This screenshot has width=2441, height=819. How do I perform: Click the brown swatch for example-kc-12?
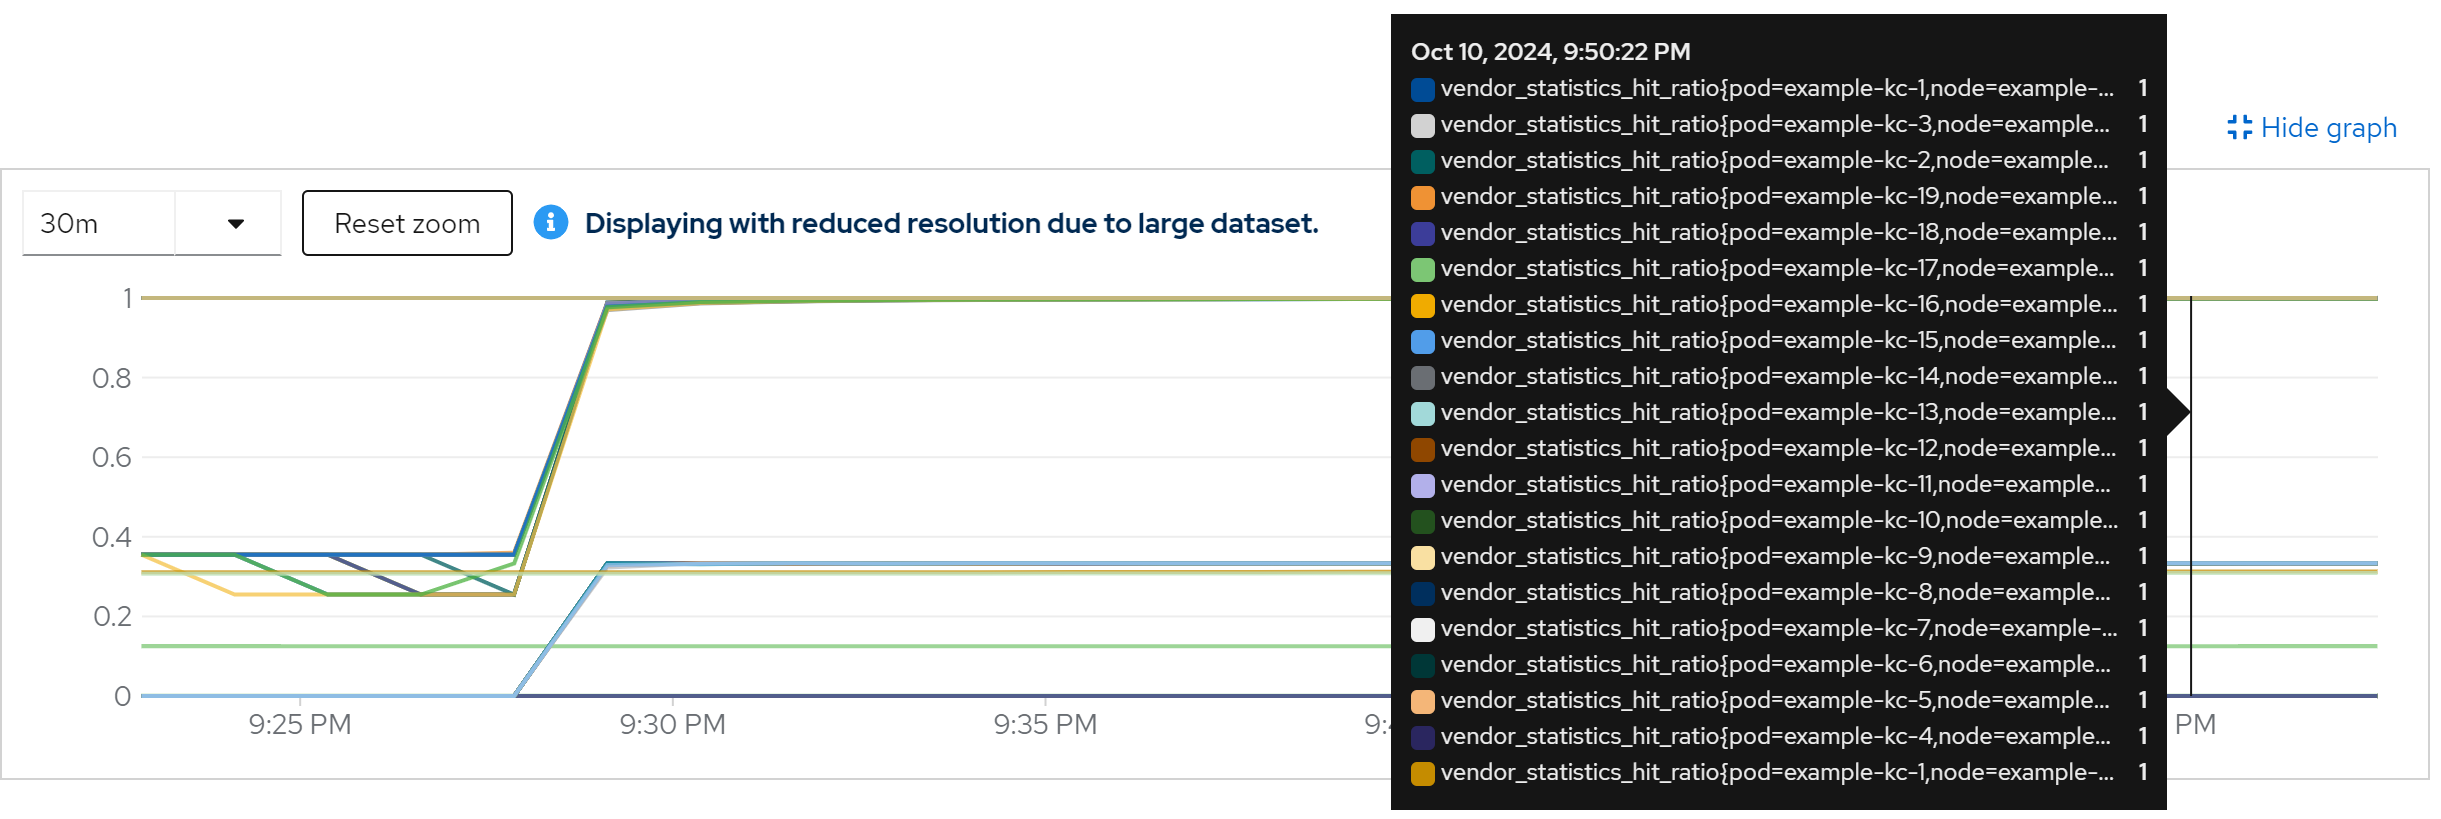pyautogui.click(x=1422, y=450)
